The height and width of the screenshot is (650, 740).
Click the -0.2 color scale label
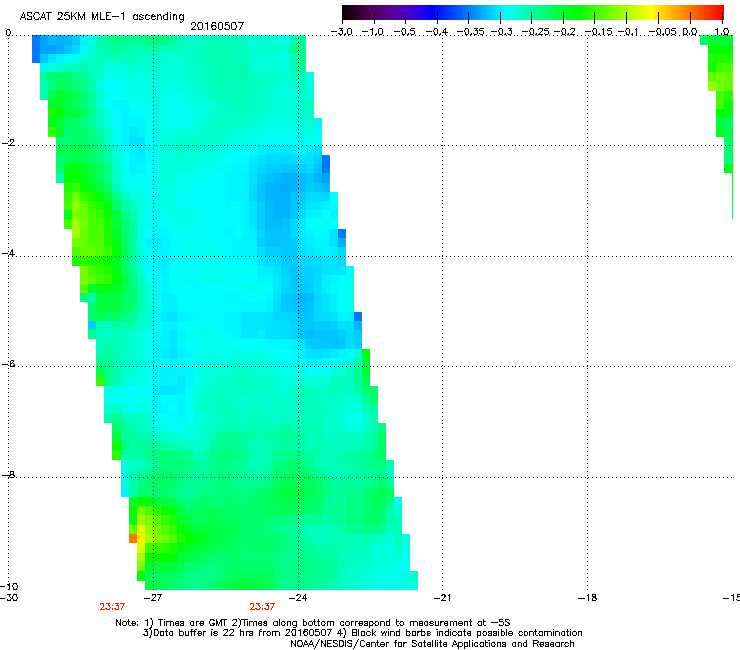(x=565, y=32)
